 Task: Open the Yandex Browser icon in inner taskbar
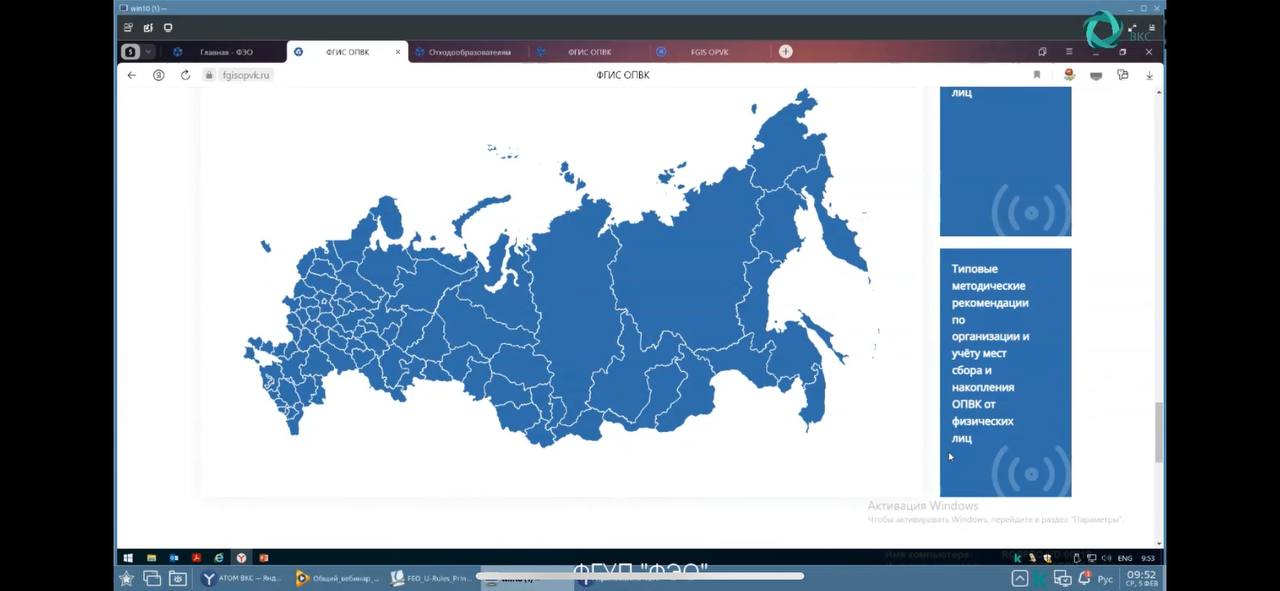click(x=241, y=558)
